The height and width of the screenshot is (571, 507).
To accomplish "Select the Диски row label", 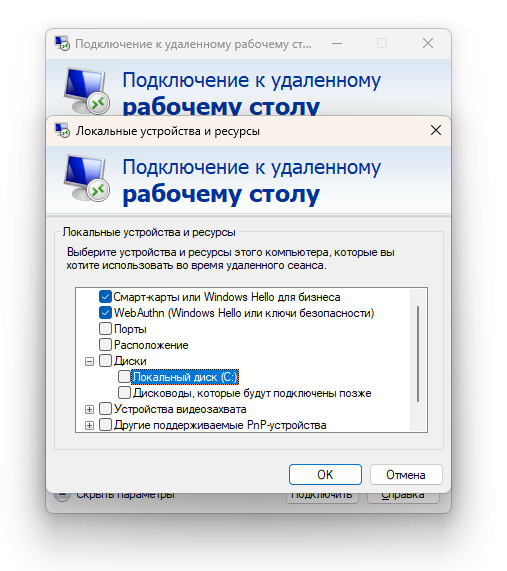I will point(130,361).
